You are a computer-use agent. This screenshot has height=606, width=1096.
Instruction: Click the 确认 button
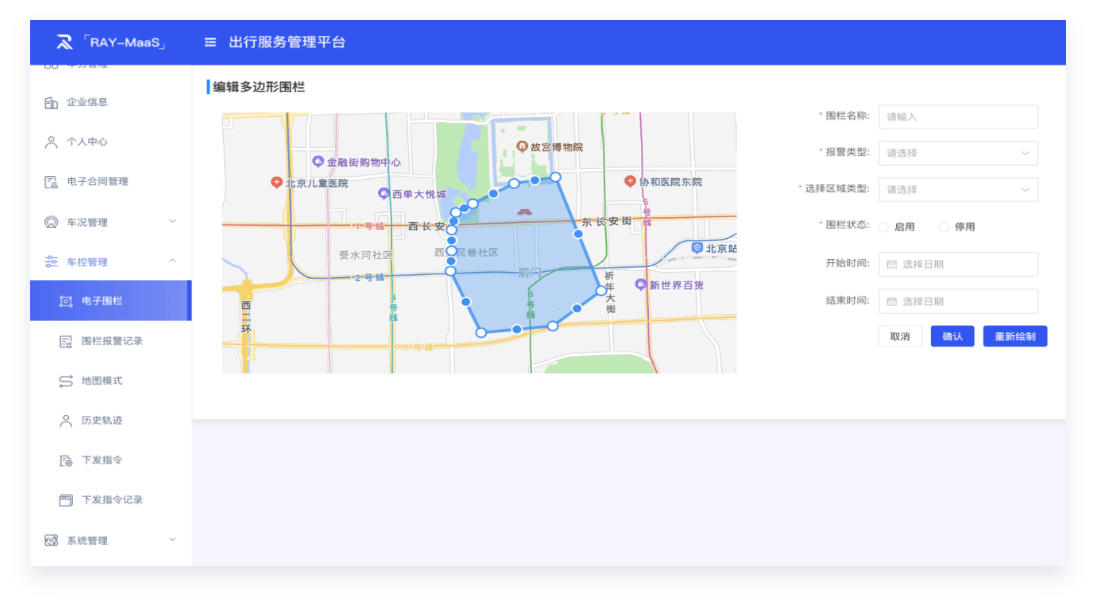tap(952, 337)
